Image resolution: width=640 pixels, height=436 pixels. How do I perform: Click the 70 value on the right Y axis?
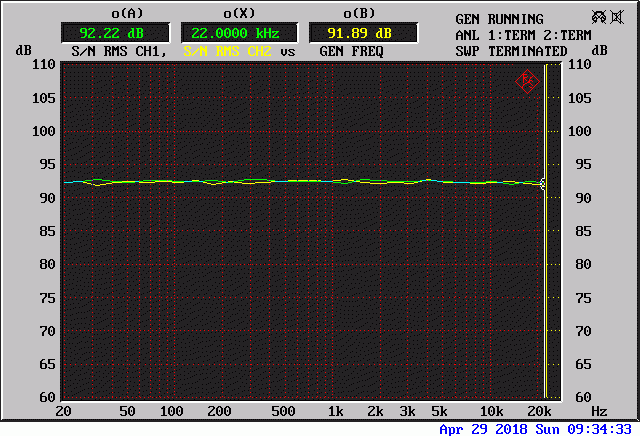(583, 331)
